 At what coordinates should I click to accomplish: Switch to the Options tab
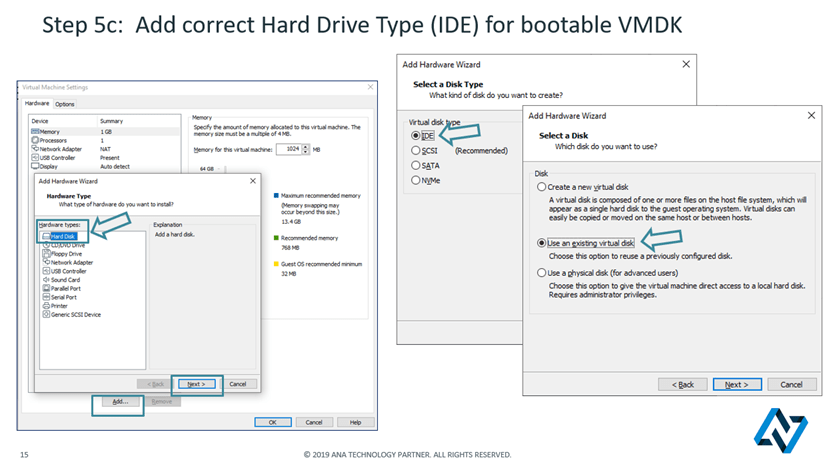pos(65,104)
